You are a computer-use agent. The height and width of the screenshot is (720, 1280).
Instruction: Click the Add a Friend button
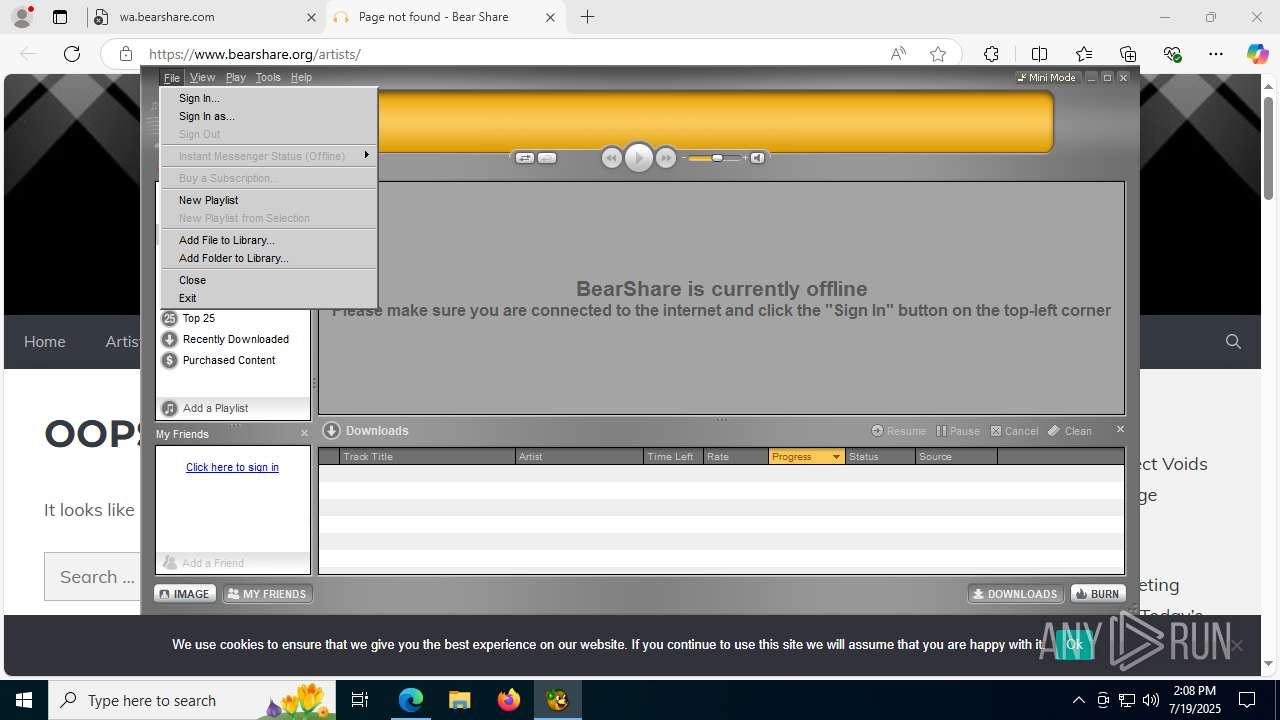tap(233, 563)
